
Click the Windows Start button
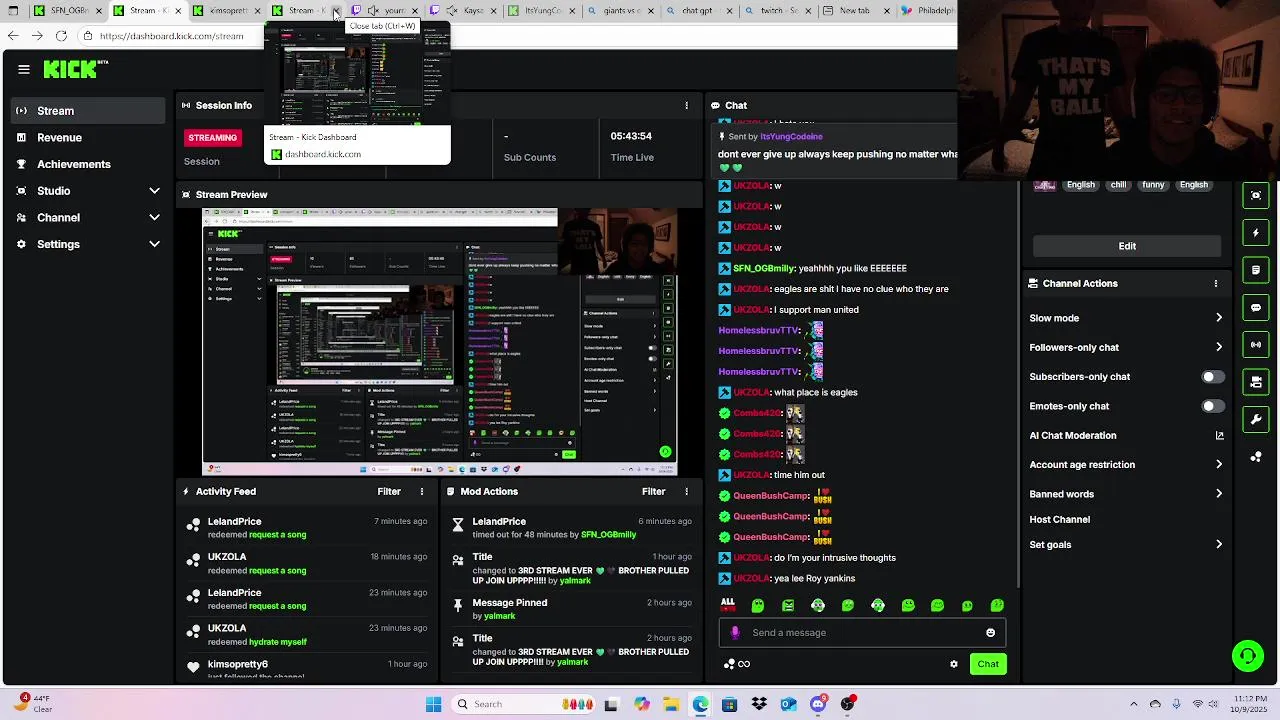433,704
